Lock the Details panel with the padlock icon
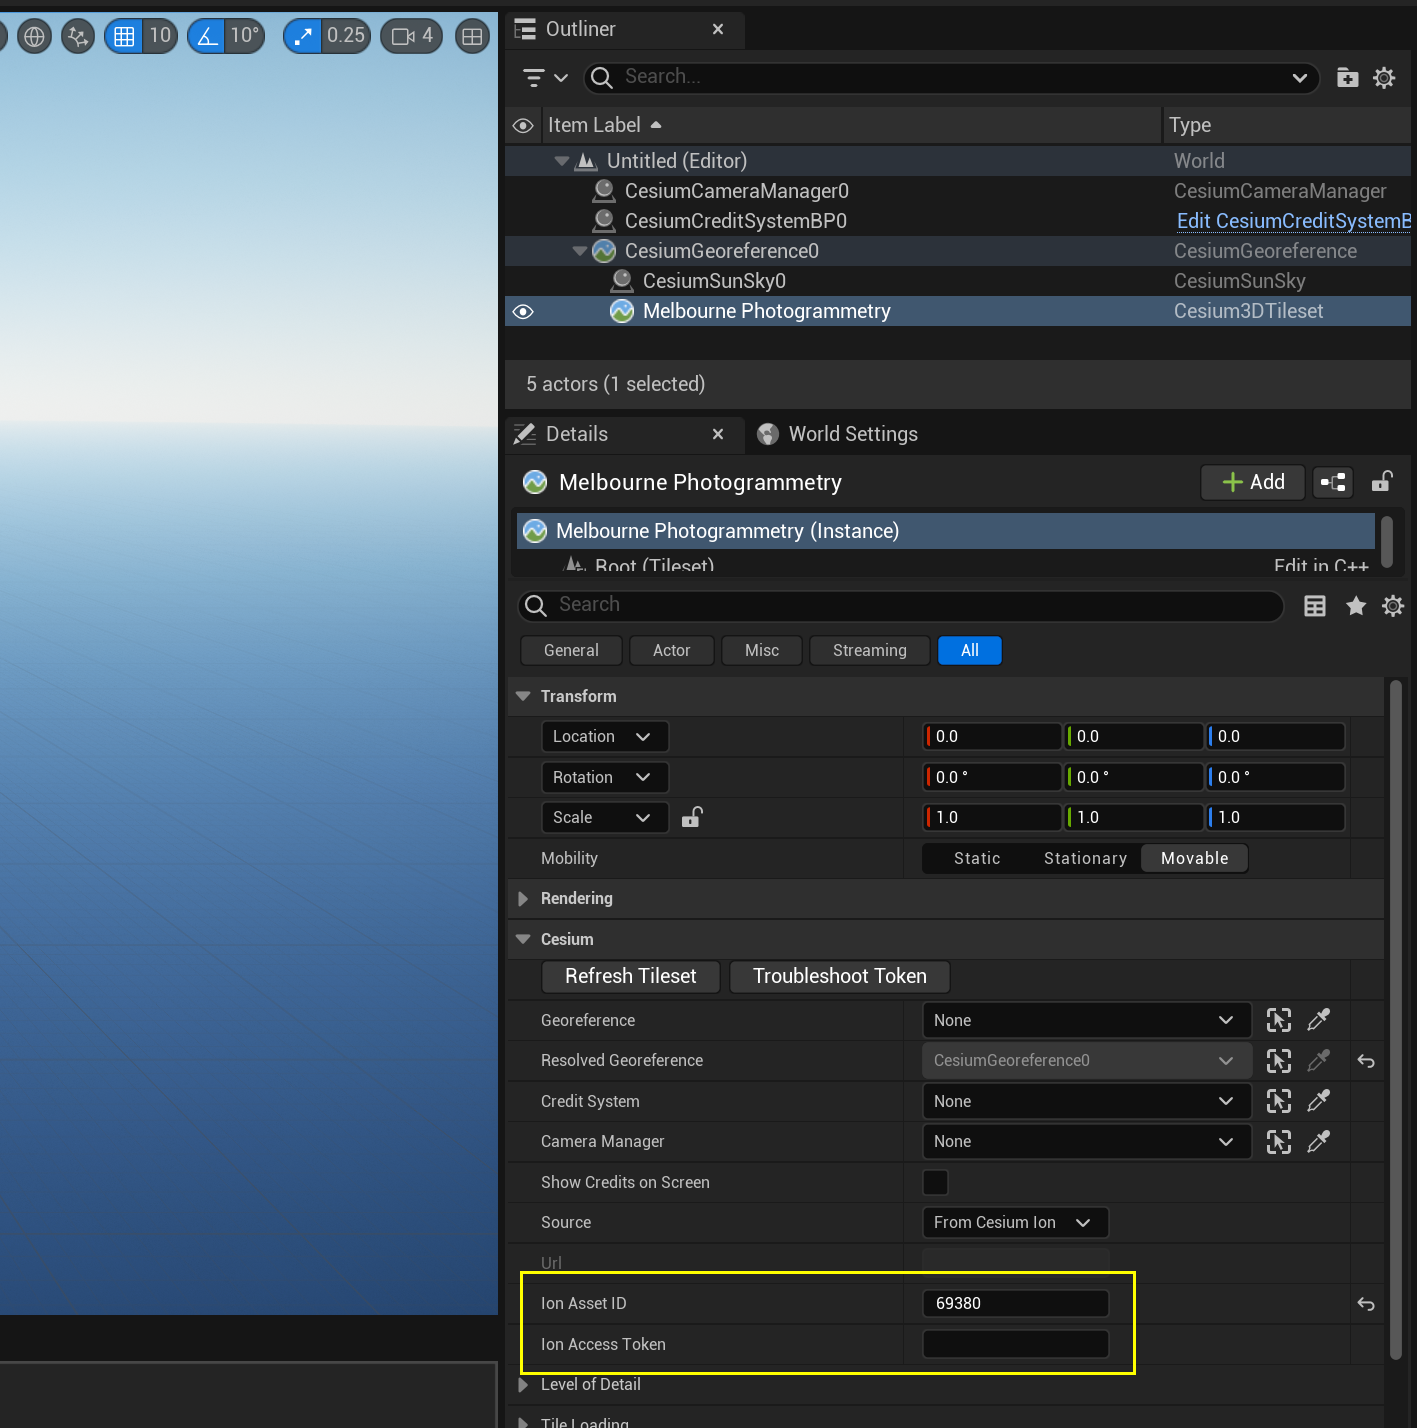Viewport: 1417px width, 1428px height. pos(1382,482)
